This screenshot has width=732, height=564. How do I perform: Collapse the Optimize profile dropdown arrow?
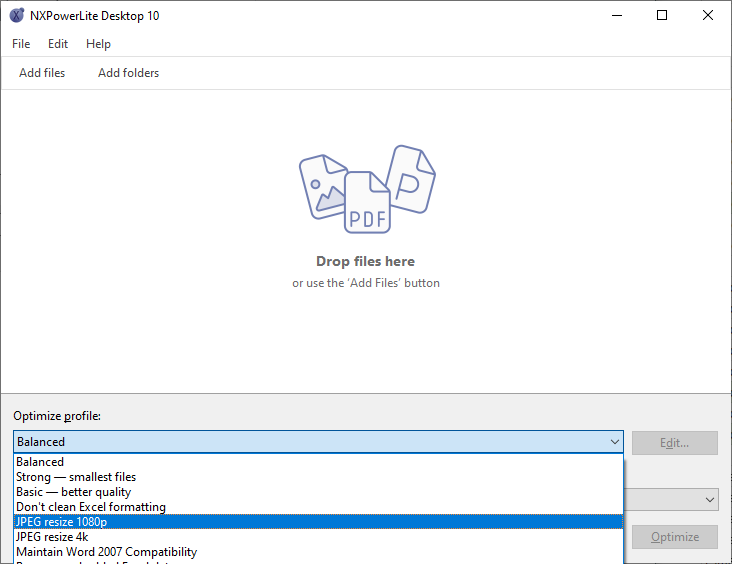tap(615, 442)
